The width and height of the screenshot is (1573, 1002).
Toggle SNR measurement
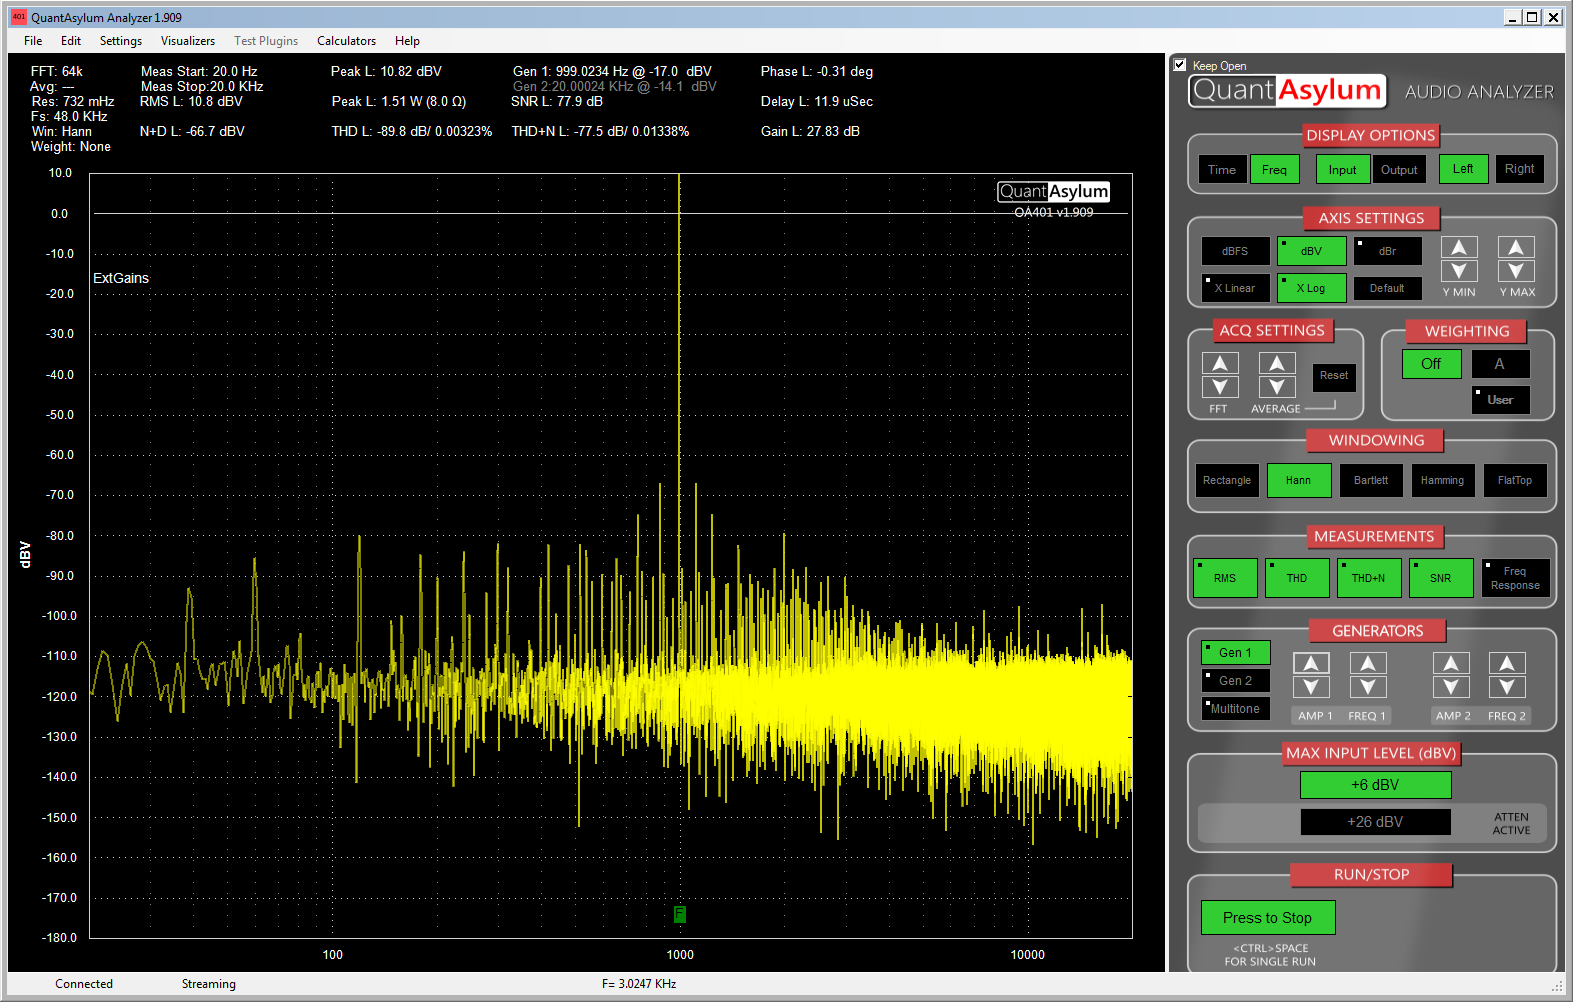click(1441, 578)
